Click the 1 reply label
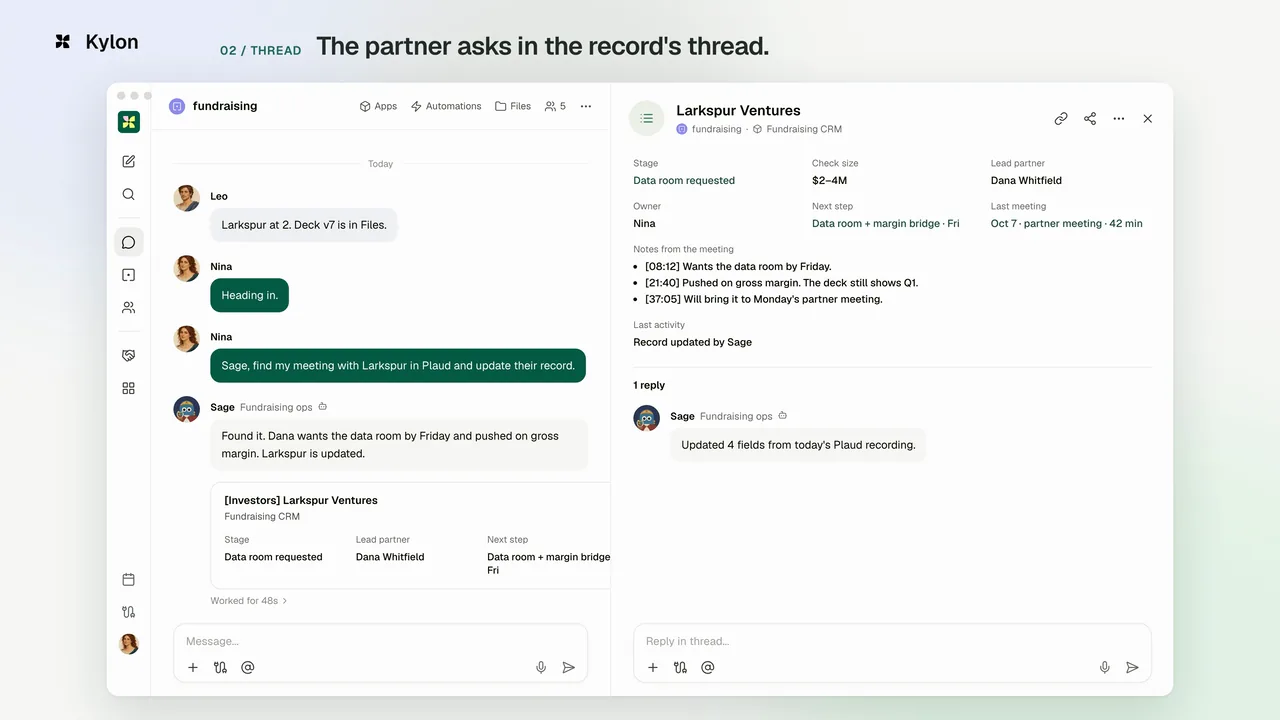Viewport: 1280px width, 720px height. coord(649,385)
